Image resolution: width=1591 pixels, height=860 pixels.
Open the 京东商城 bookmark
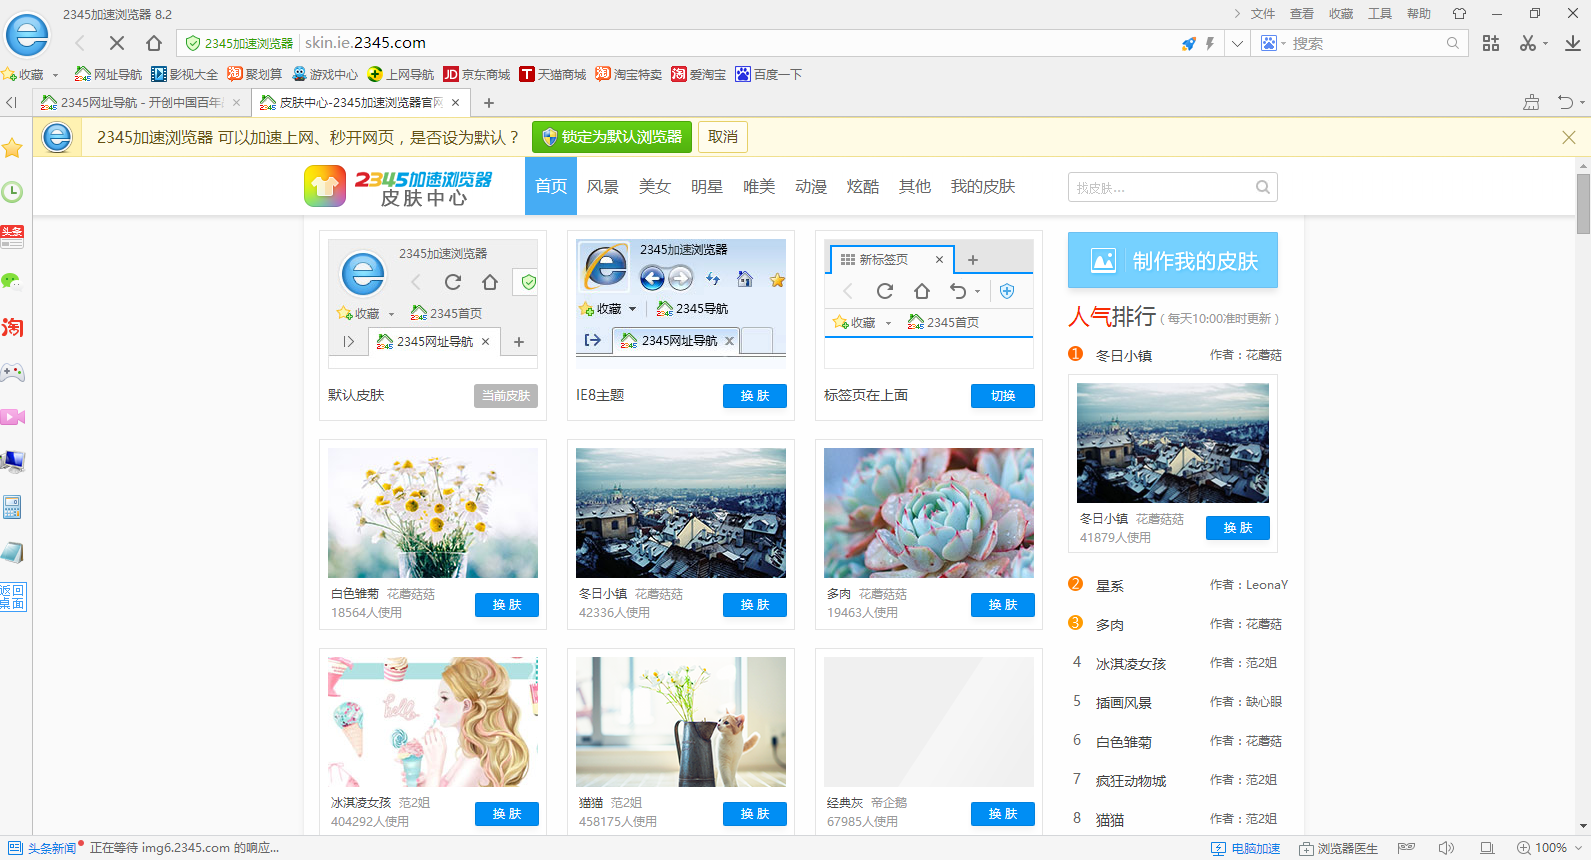(x=476, y=75)
